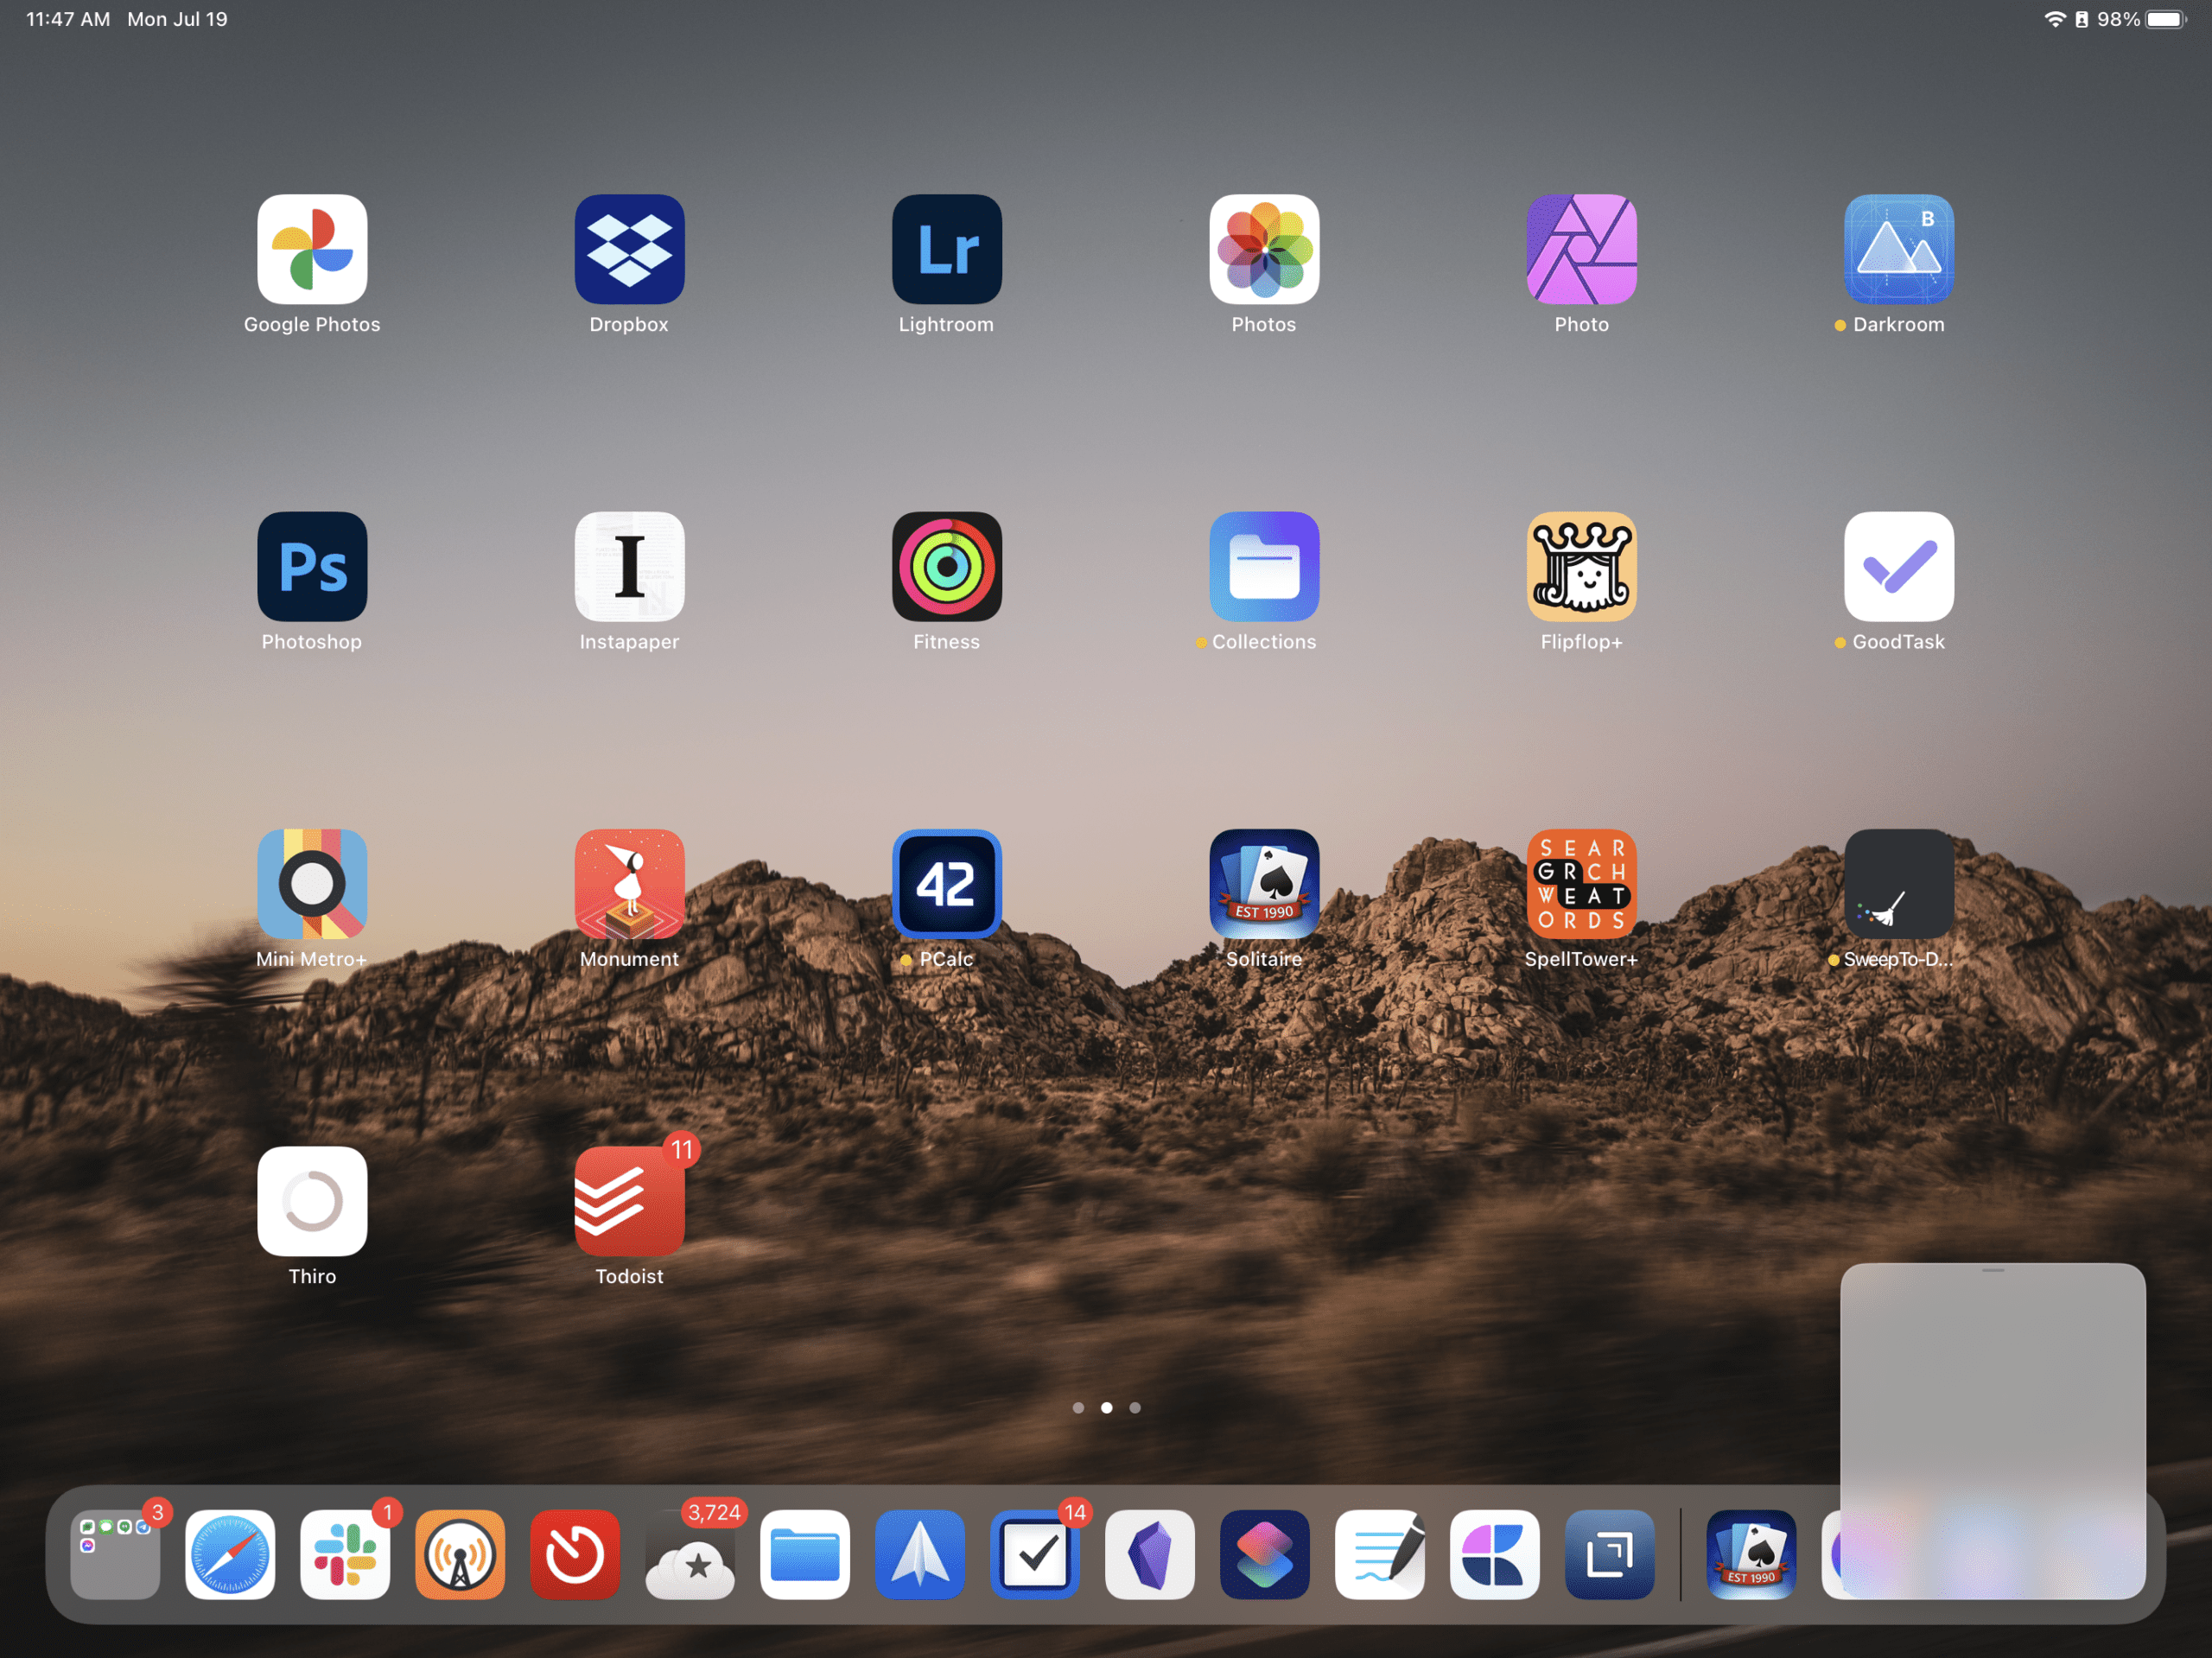Viewport: 2212px width, 1658px height.
Task: Launch Solitaire from the home screen grid
Action: coord(1264,884)
